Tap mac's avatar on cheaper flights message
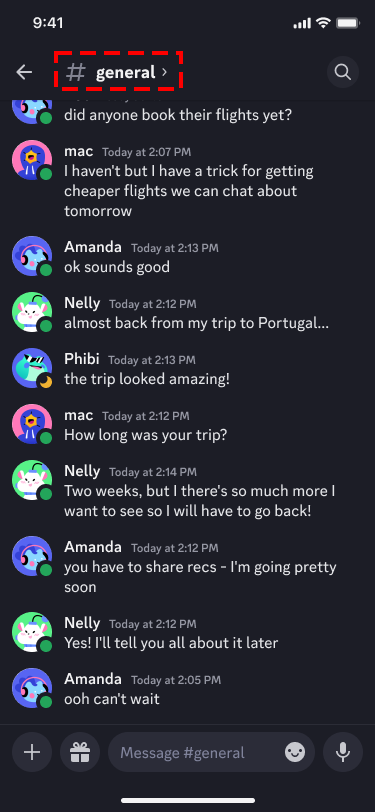 pyautogui.click(x=32, y=160)
